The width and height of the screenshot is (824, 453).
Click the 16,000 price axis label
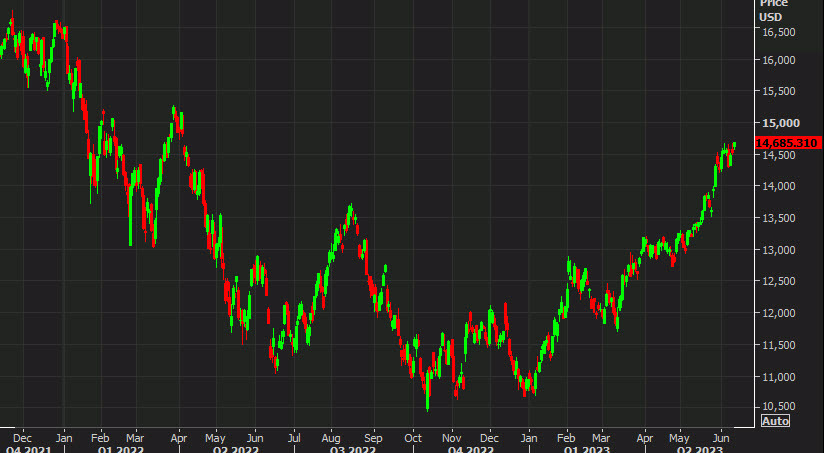pyautogui.click(x=778, y=60)
